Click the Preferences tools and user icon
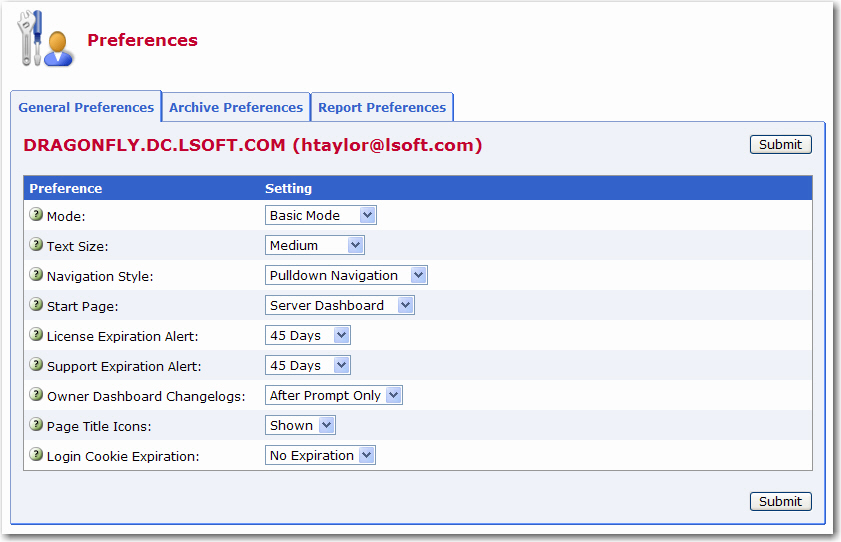Viewport: 841px width, 542px height. pos(45,39)
